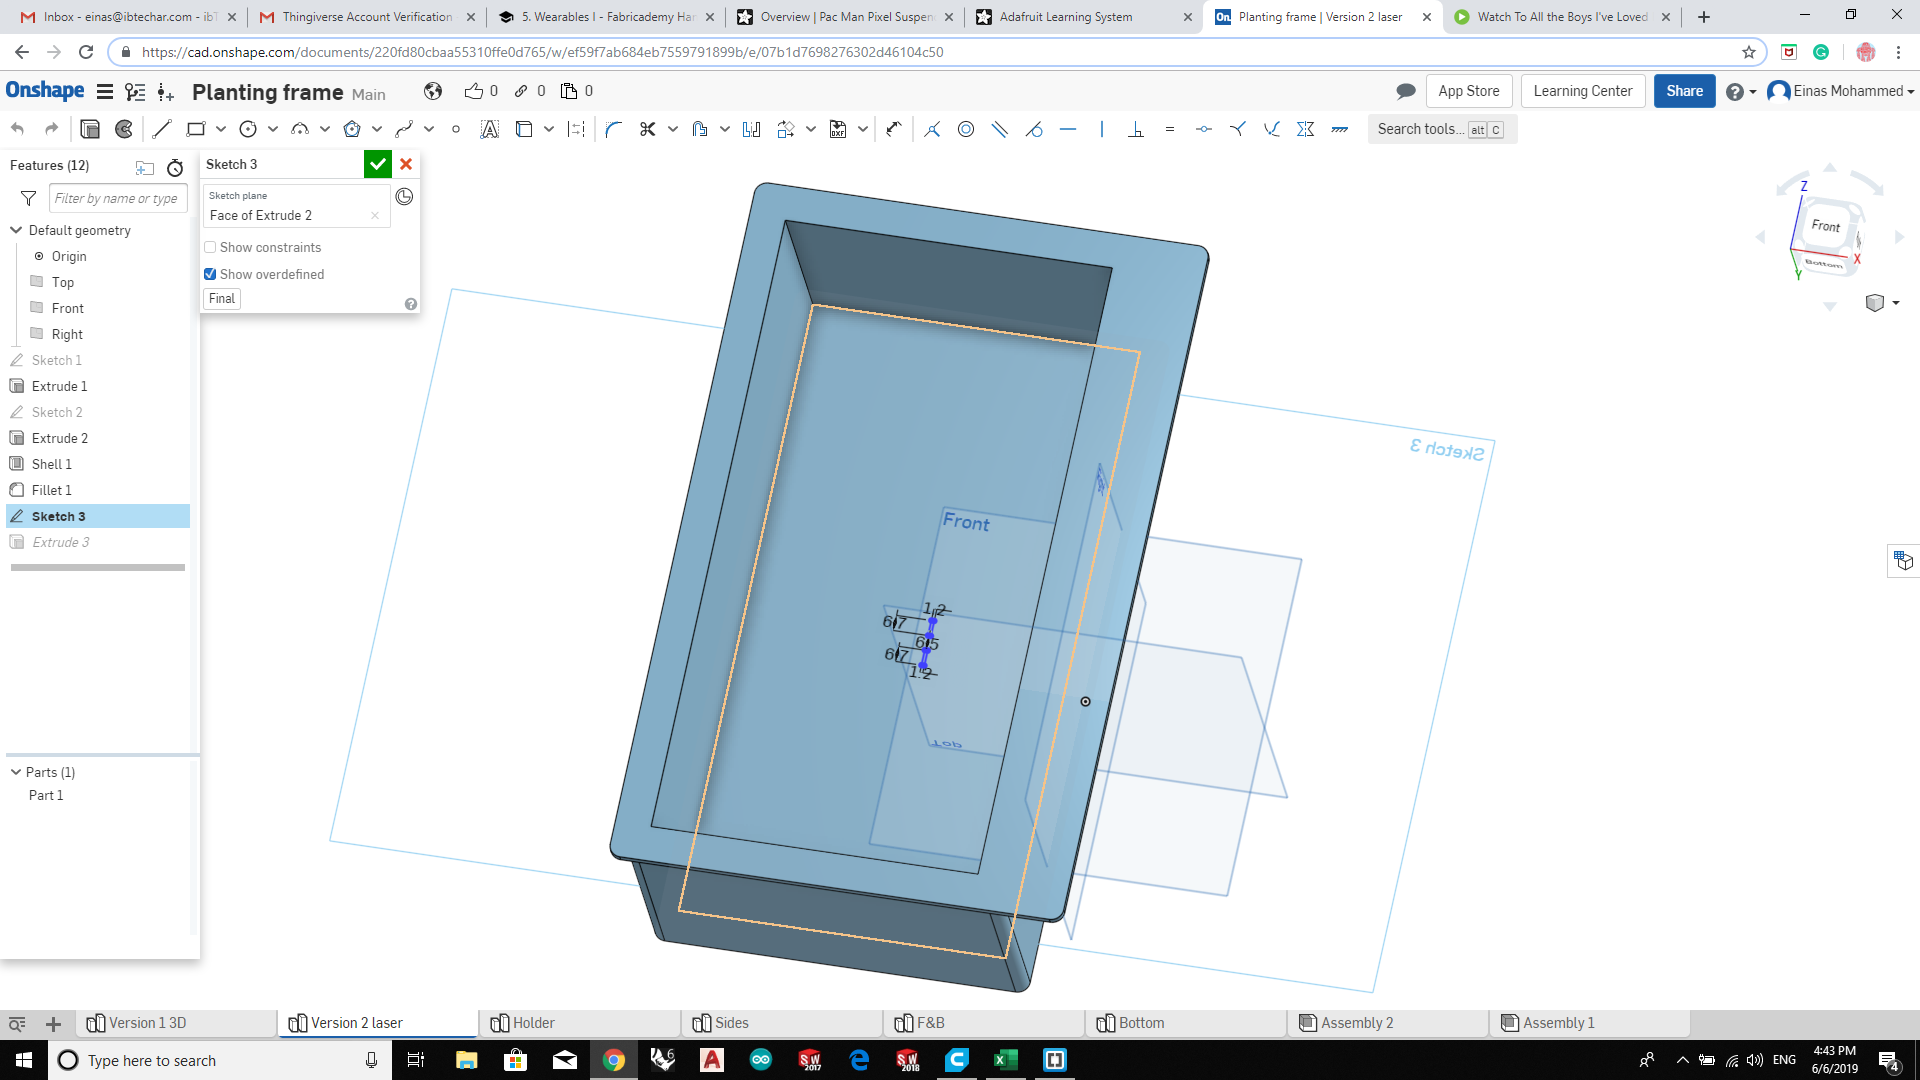
Task: Uncheck Show overdefined checkbox
Action: point(210,274)
